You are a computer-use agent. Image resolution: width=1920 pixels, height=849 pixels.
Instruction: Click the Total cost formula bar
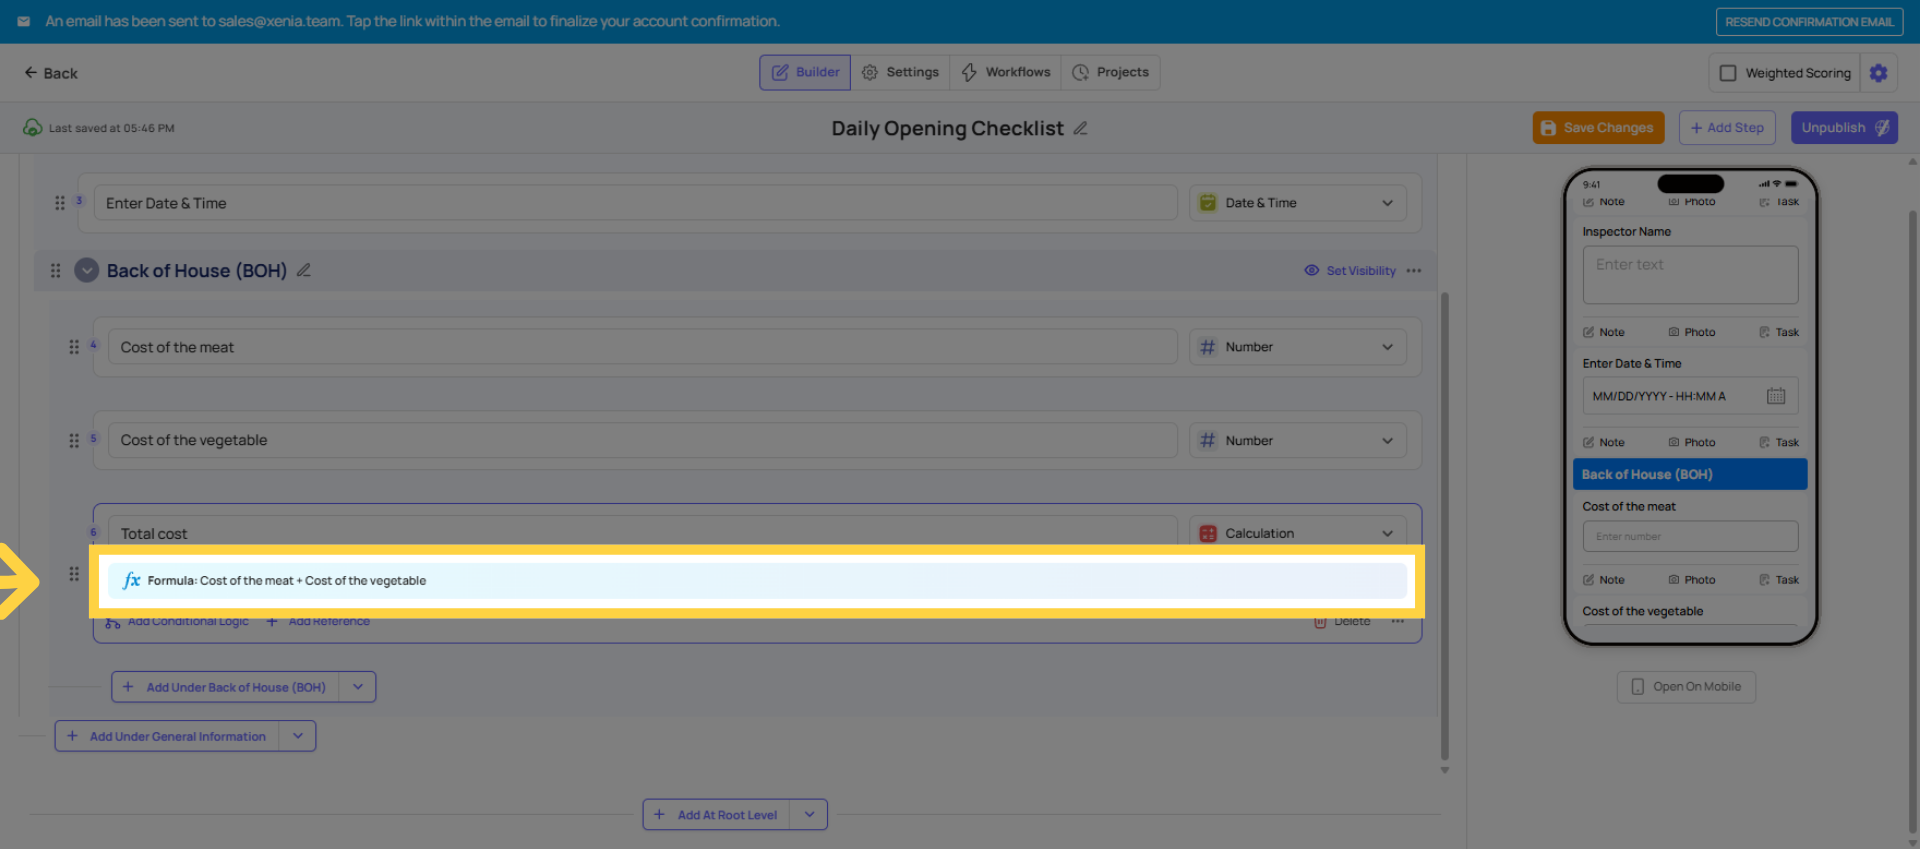pos(757,581)
